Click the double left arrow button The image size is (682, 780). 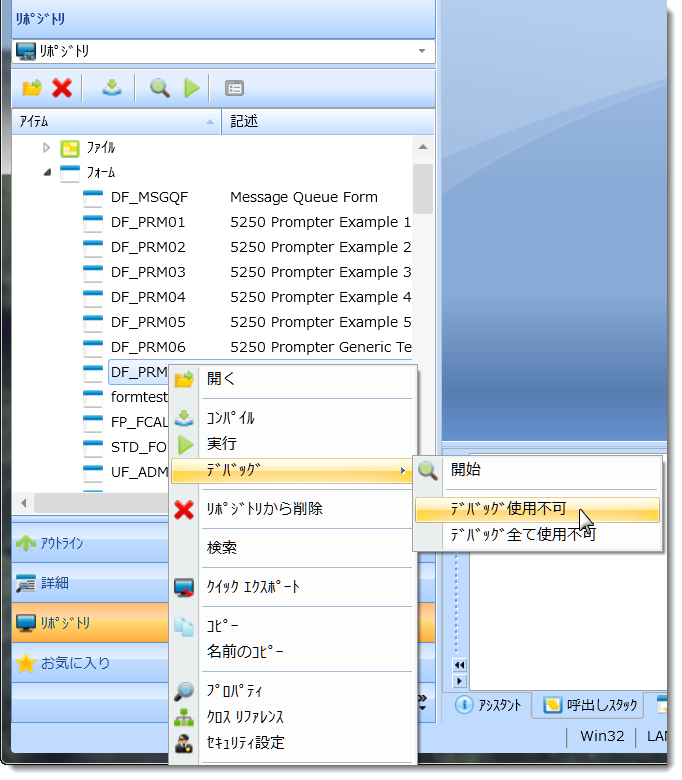[460, 665]
